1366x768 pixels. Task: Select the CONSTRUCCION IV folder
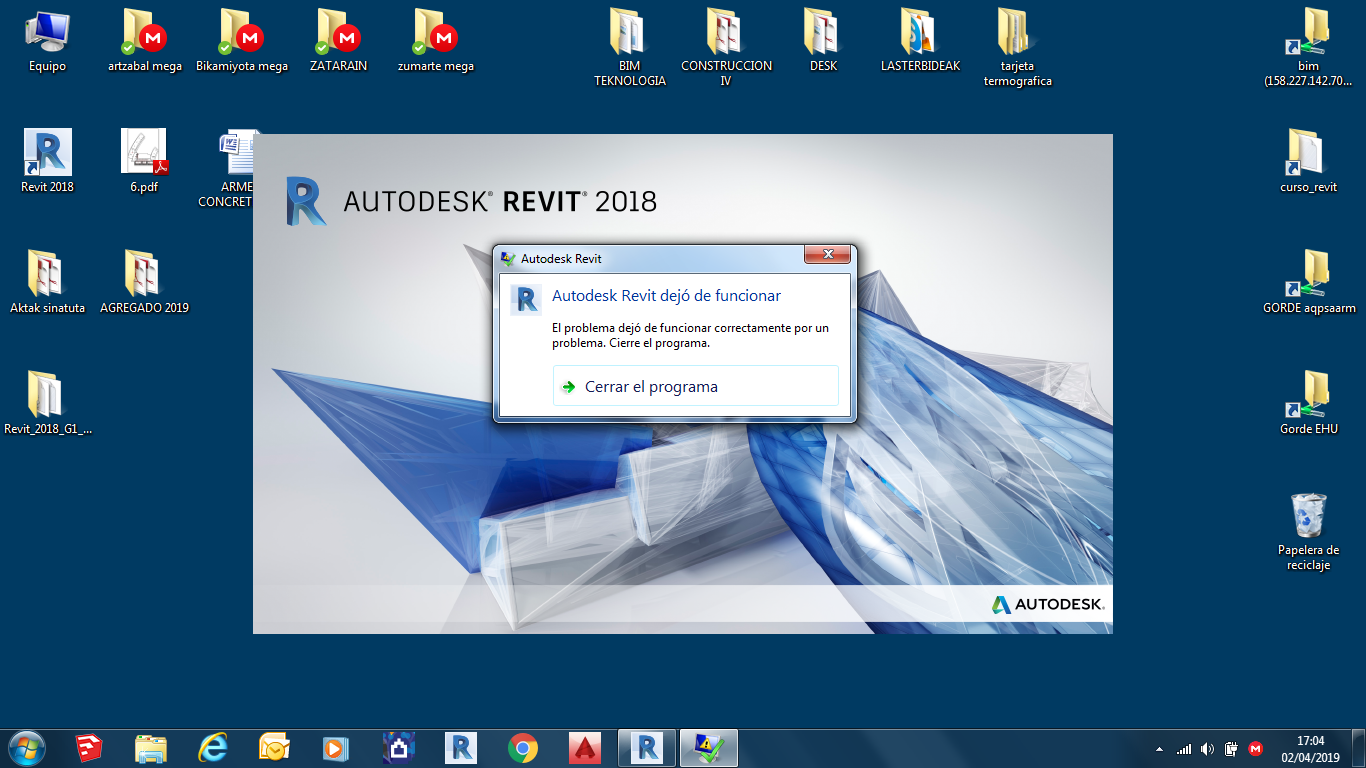[x=727, y=48]
